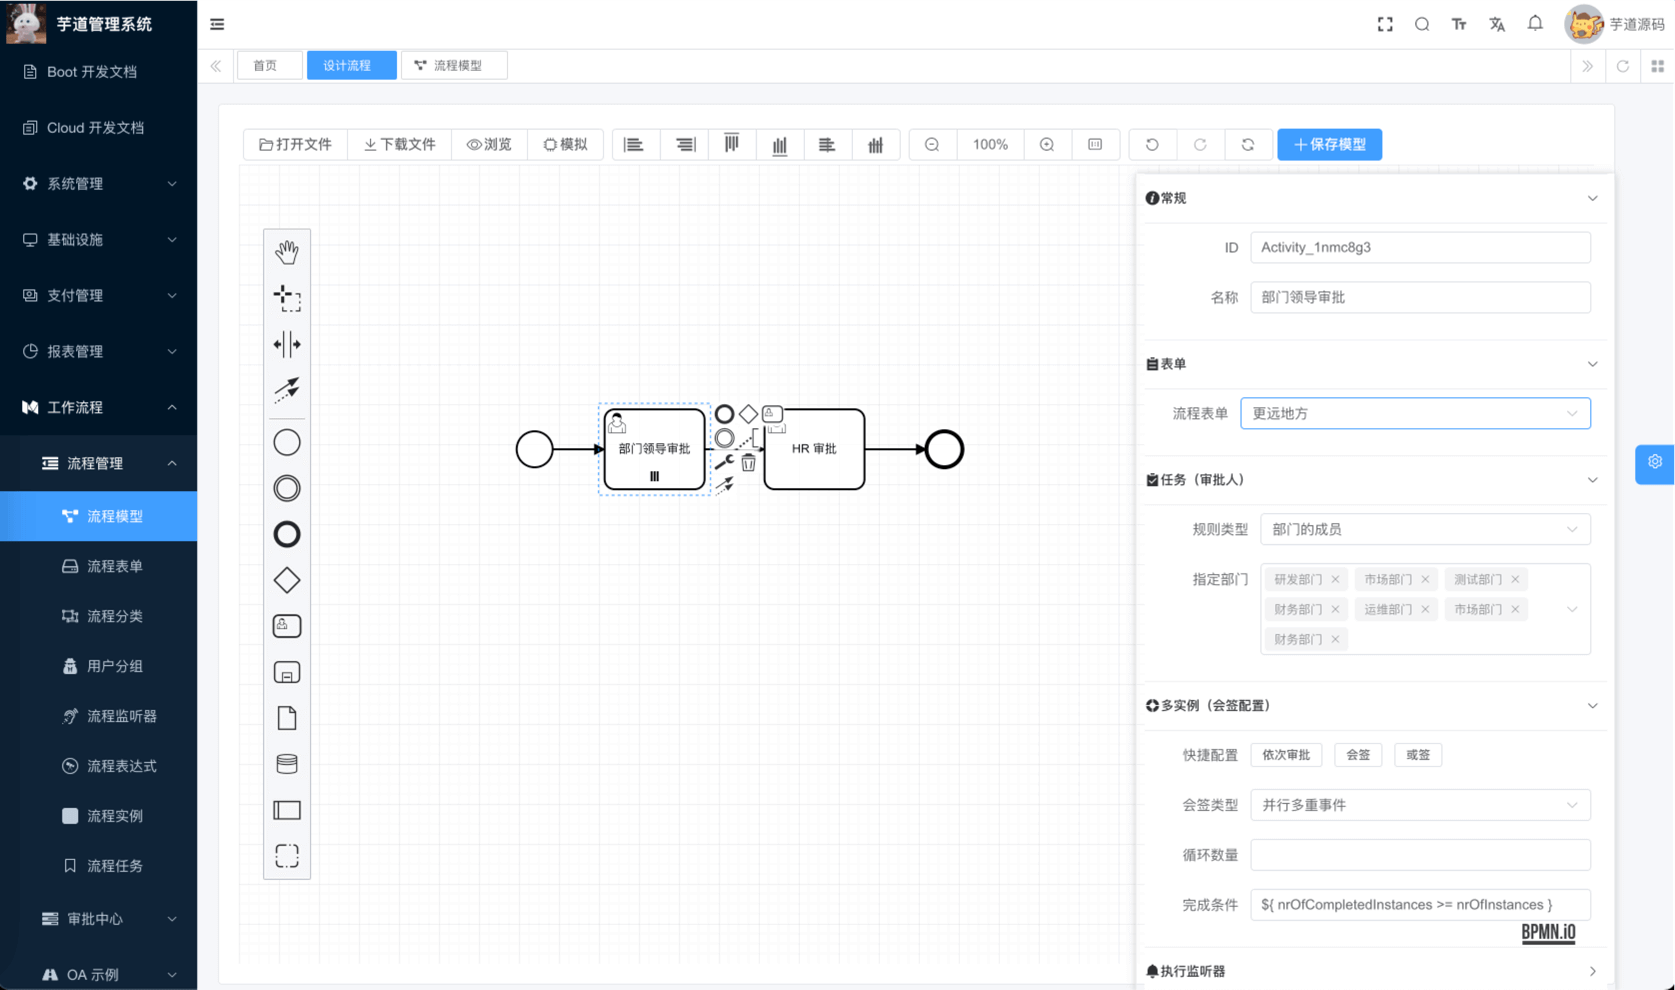Image resolution: width=1675 pixels, height=990 pixels.
Task: Select the hand (pan) tool in palette
Action: [x=287, y=253]
